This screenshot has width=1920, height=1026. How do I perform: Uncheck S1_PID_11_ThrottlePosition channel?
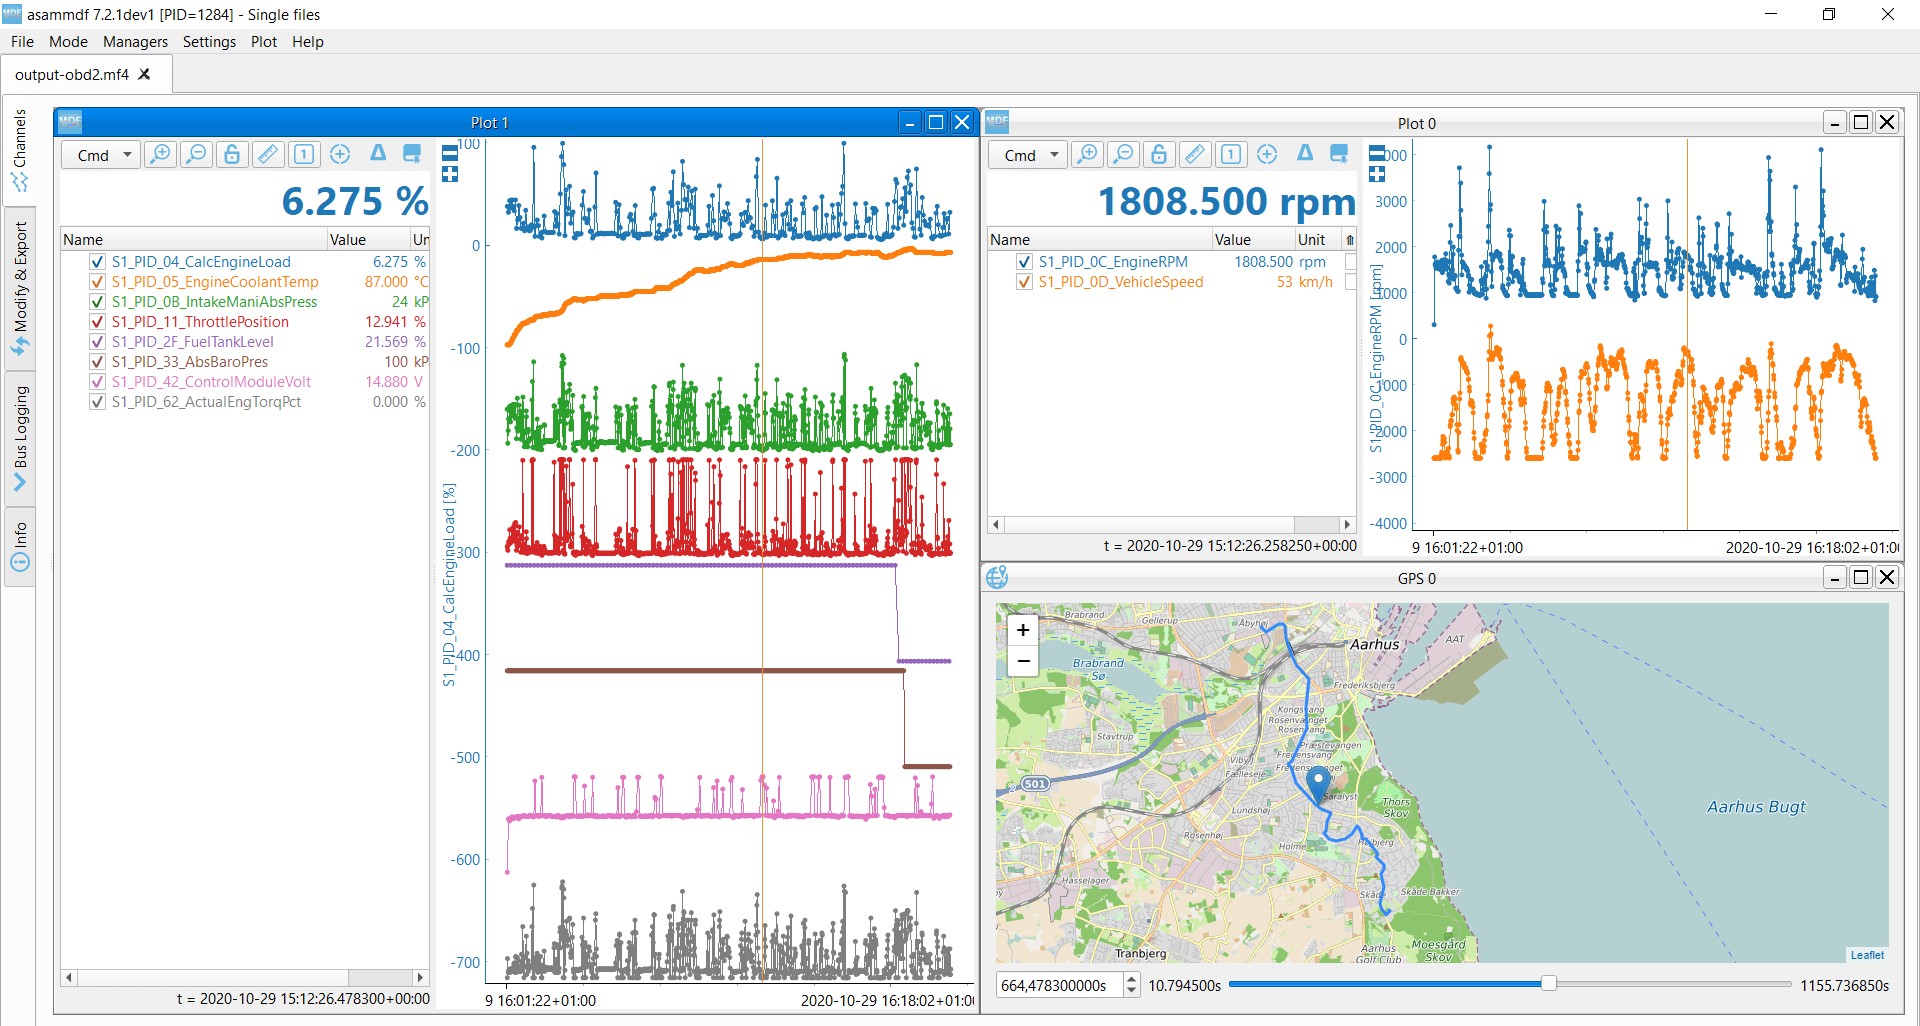[97, 322]
